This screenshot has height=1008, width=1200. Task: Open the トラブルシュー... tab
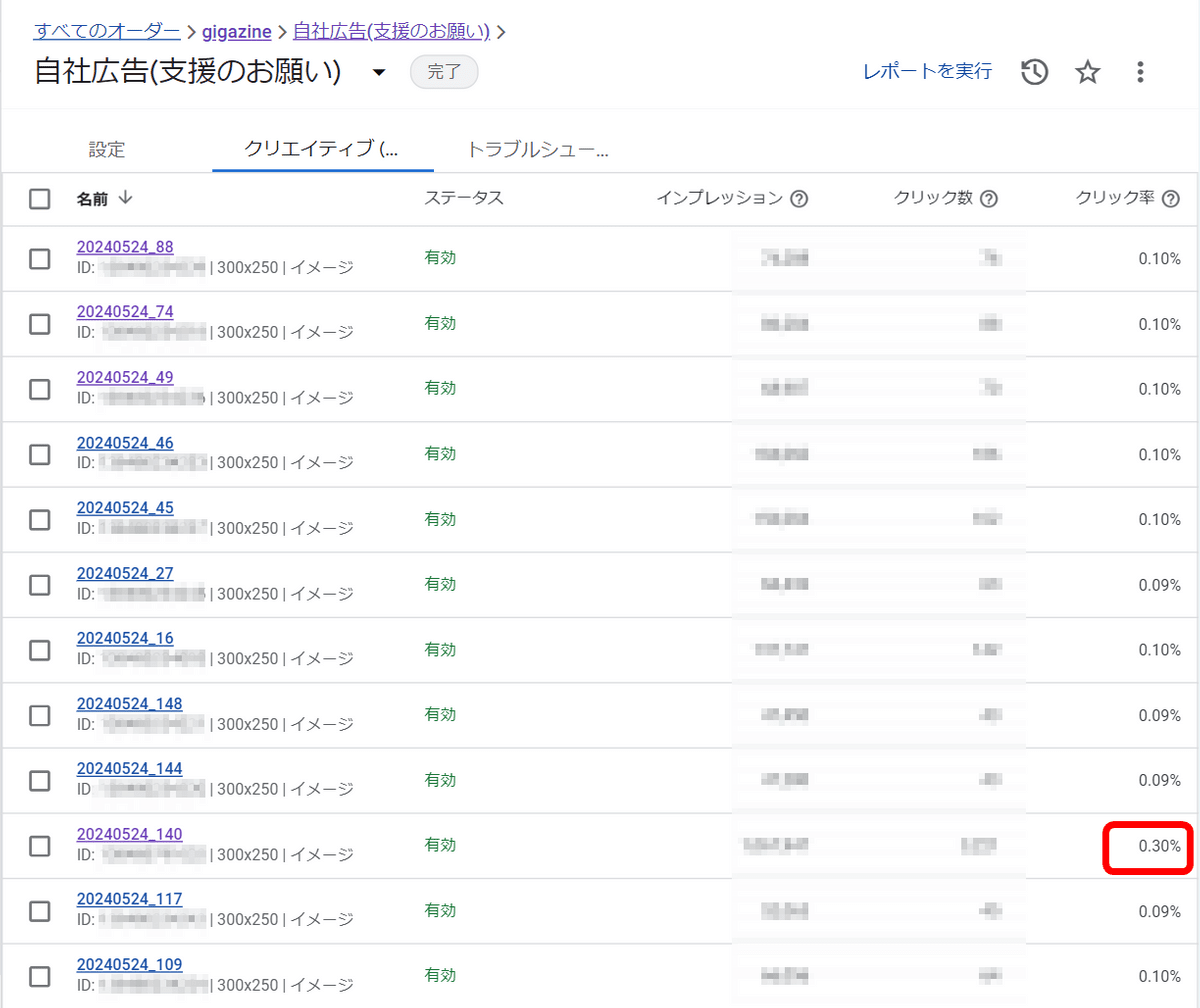pyautogui.click(x=538, y=150)
